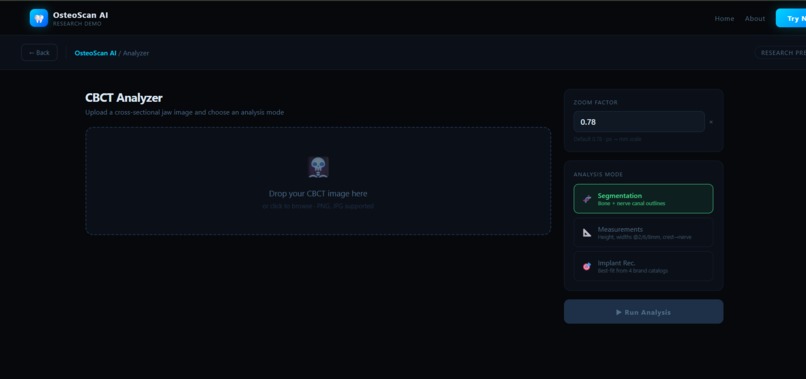This screenshot has width=806, height=379.
Task: Open the Home navigation link
Action: pos(724,19)
